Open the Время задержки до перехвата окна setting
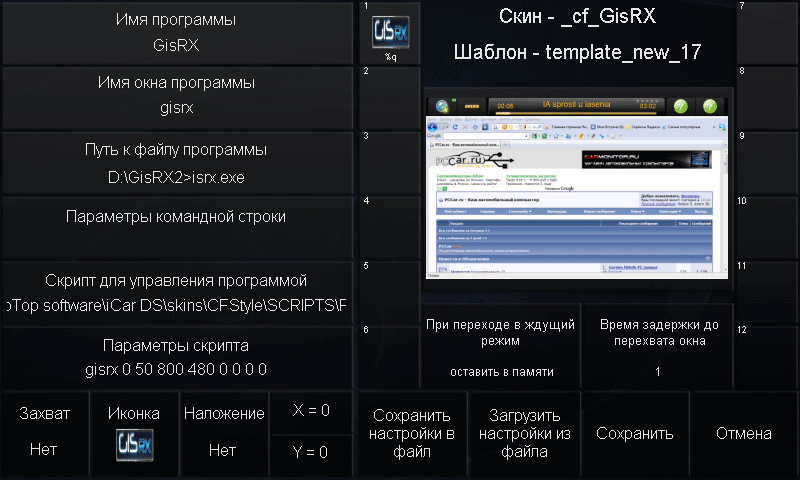Viewport: 800px width, 480px height. click(657, 349)
